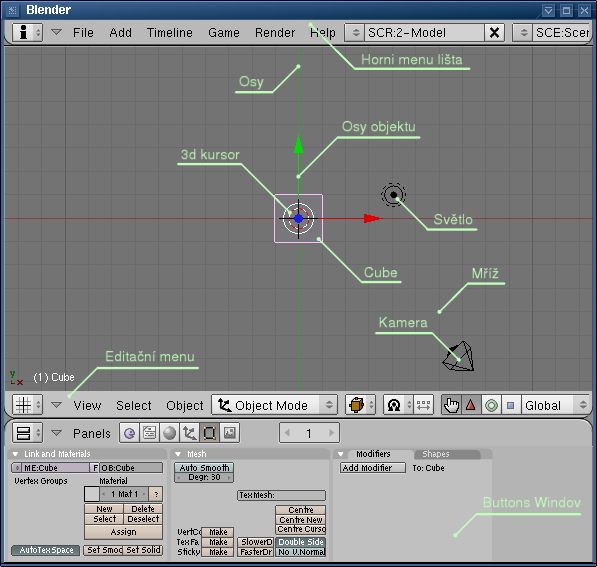Switch to Scene context image icon
597x567 pixels.
[x=230, y=433]
